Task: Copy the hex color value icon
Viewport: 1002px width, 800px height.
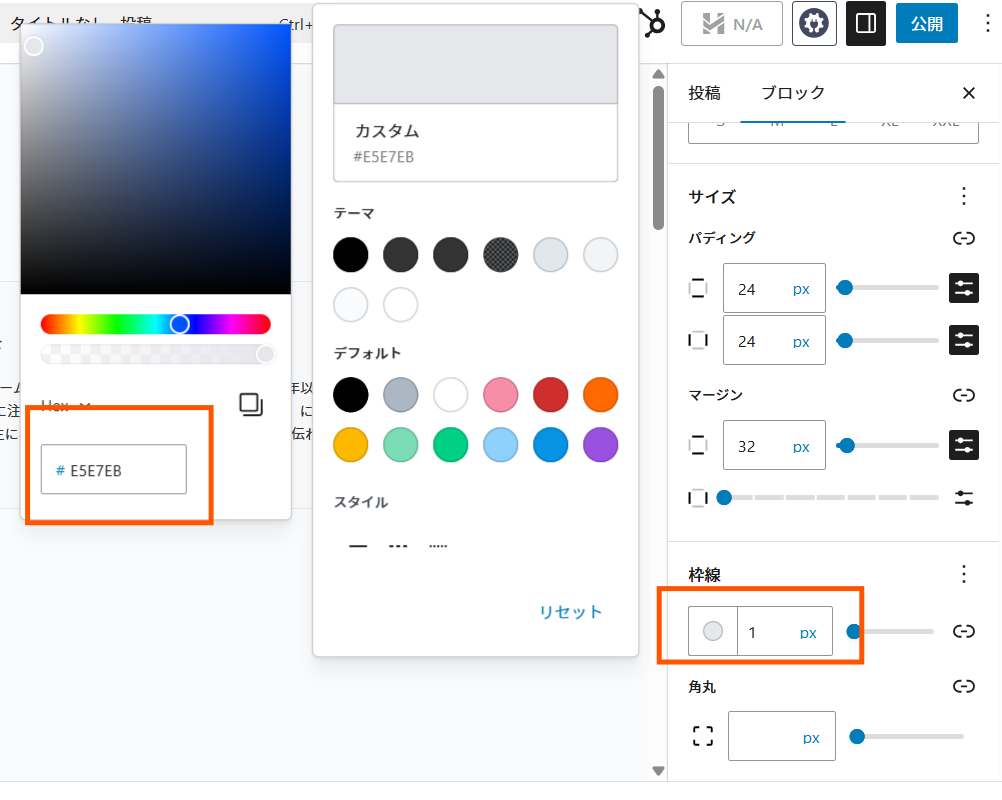Action: tap(251, 404)
